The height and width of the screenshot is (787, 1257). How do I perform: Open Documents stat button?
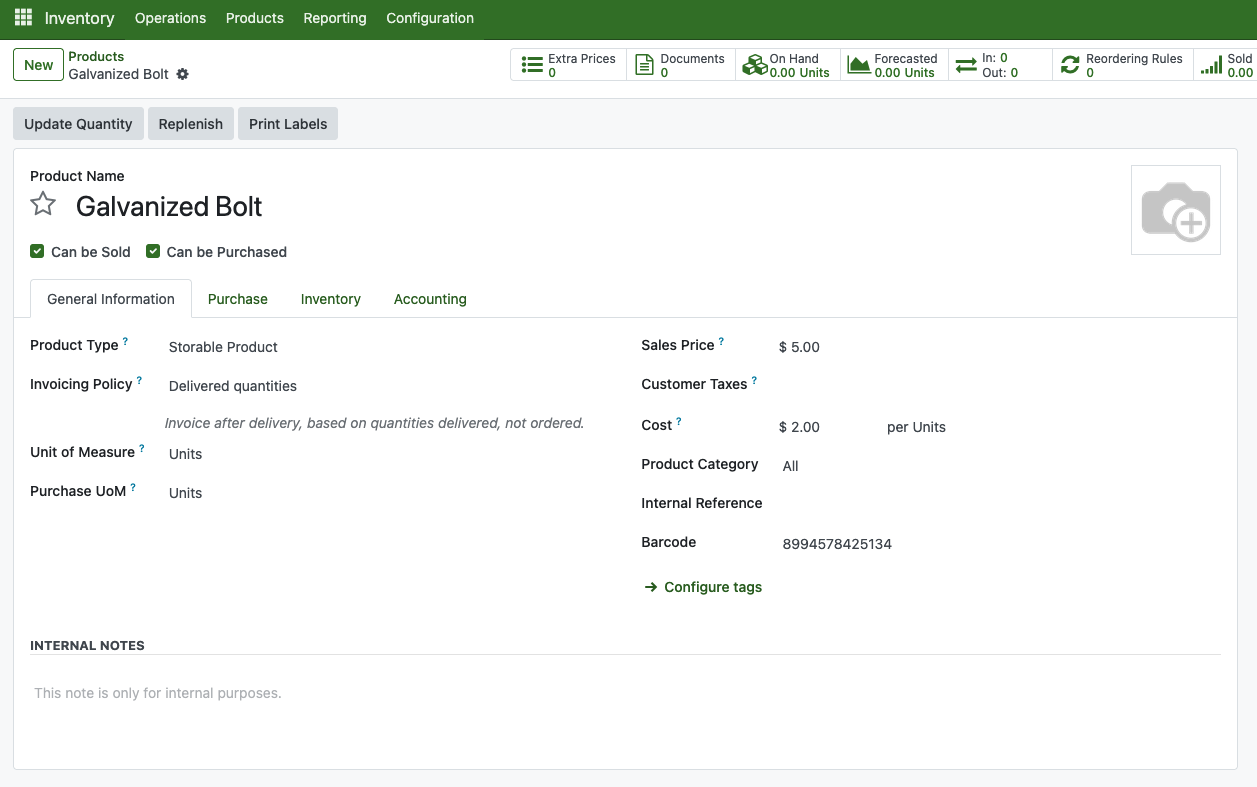tap(644, 65)
